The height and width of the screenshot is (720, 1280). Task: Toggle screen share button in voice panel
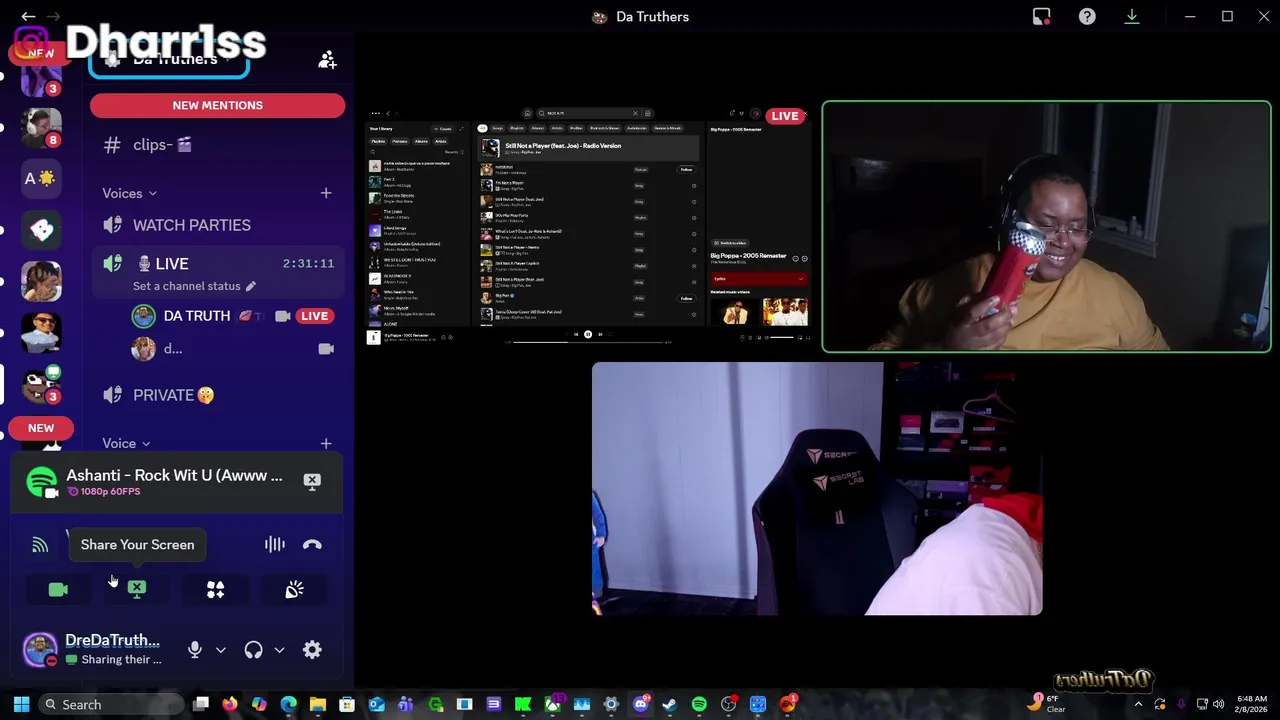(x=137, y=590)
